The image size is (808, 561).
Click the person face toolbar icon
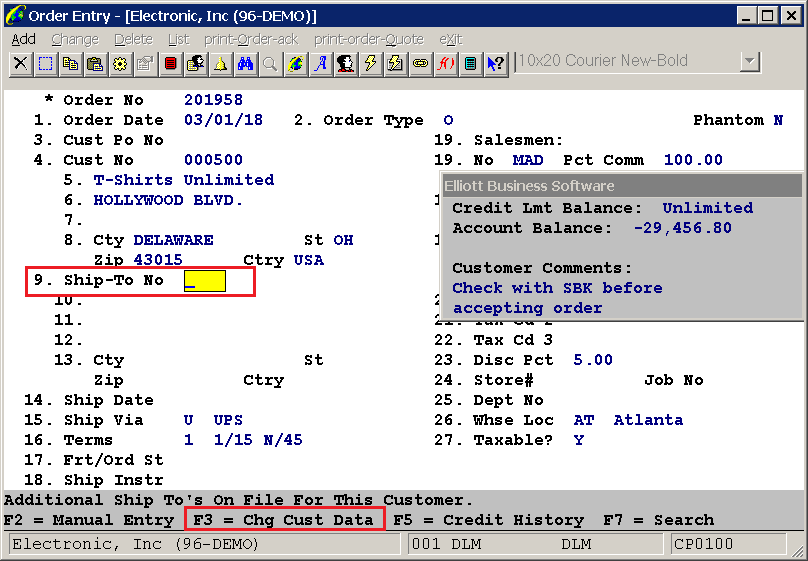[345, 64]
